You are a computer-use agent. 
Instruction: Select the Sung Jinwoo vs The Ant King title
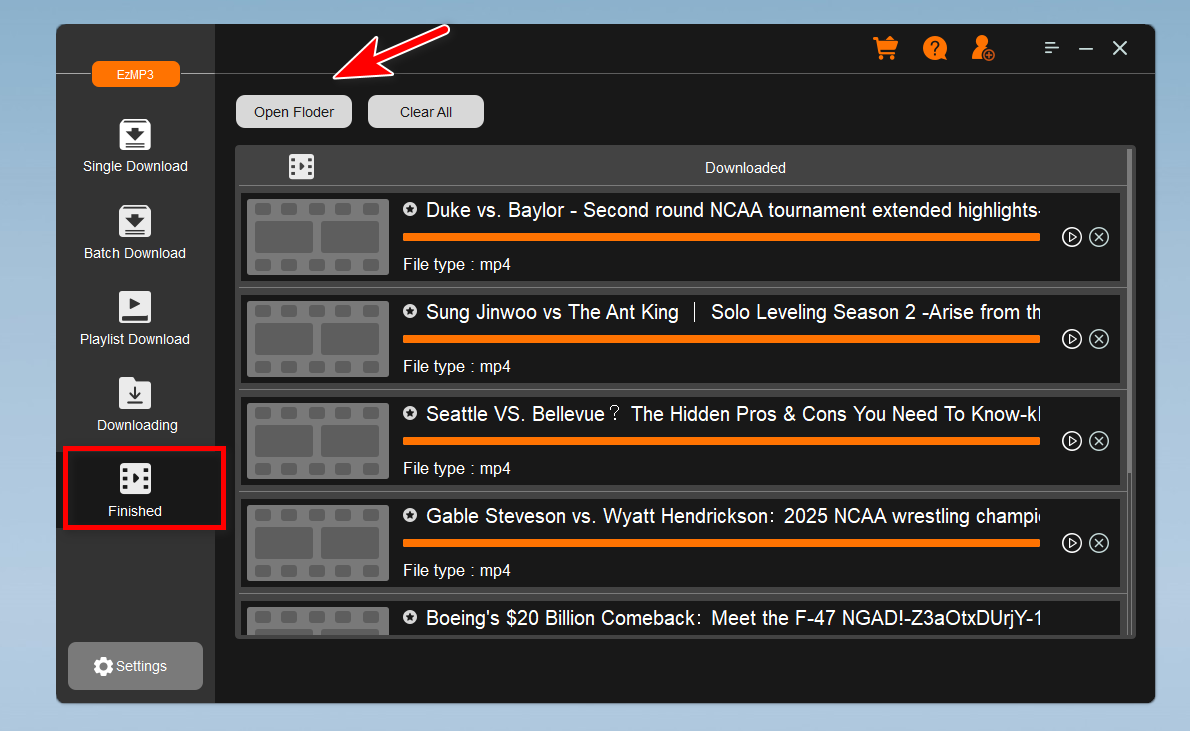733,312
